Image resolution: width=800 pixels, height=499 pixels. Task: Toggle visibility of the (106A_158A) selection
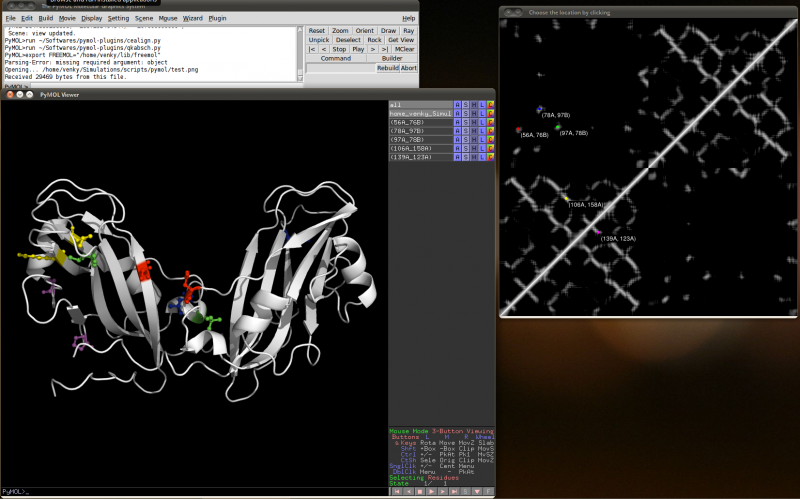tap(420, 149)
